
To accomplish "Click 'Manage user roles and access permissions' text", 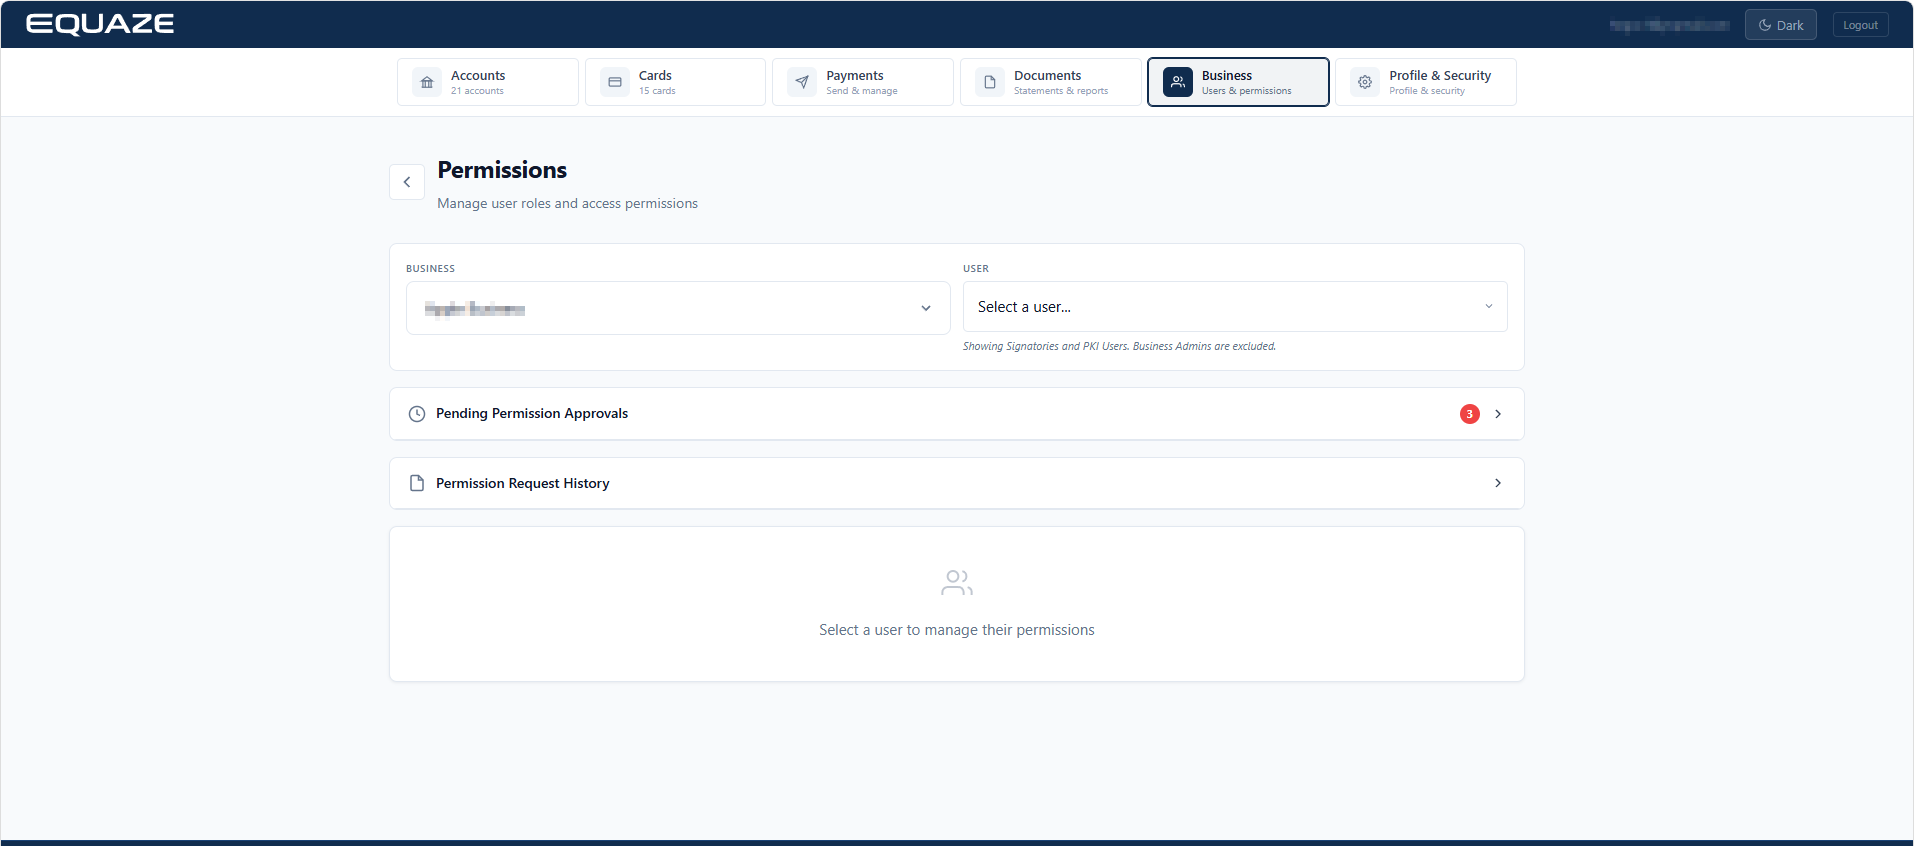I will (x=567, y=203).
